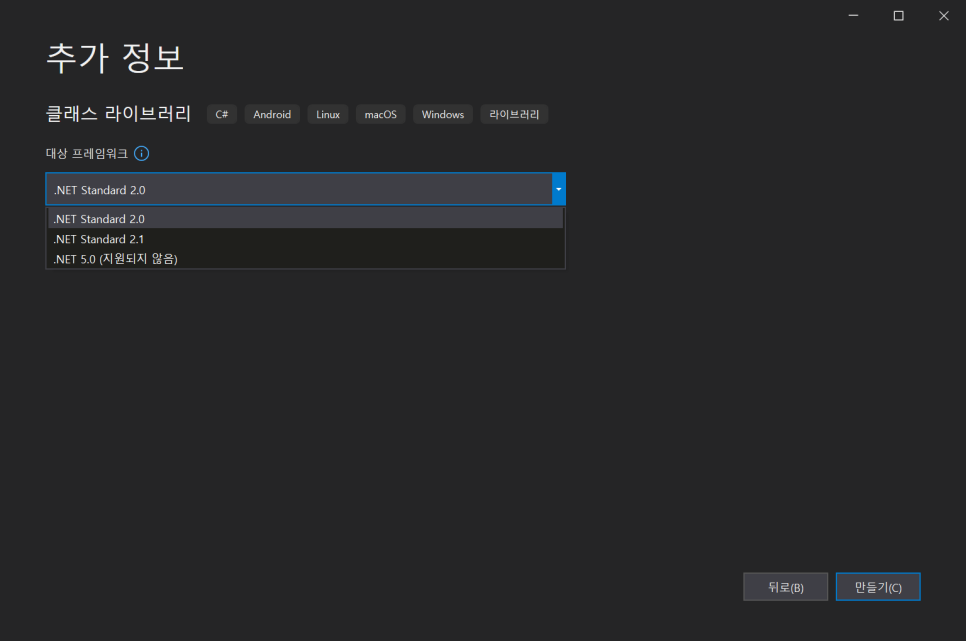
Task: Click the 라이브러리 tag
Action: click(514, 114)
